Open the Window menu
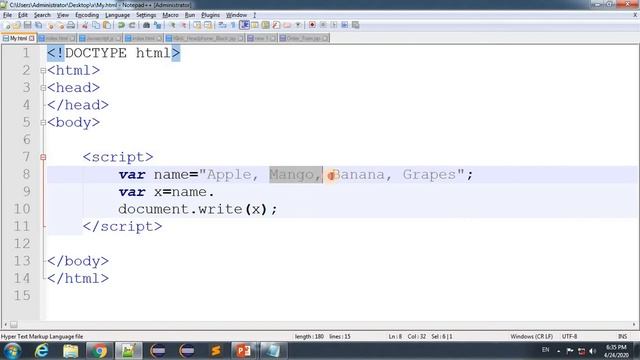Image resolution: width=640 pixels, height=360 pixels. tap(236, 15)
